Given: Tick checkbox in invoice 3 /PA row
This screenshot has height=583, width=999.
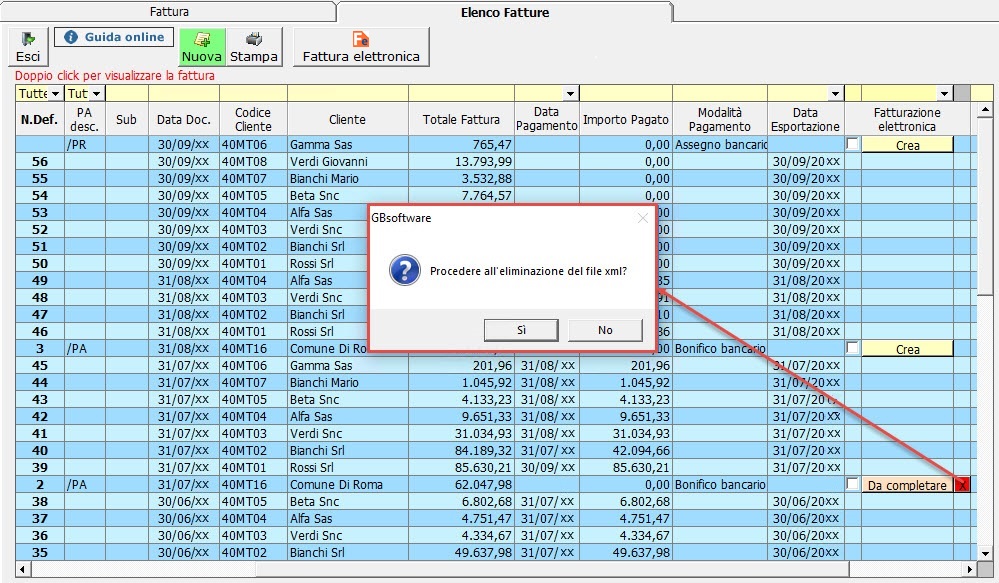Looking at the screenshot, I should coord(852,347).
